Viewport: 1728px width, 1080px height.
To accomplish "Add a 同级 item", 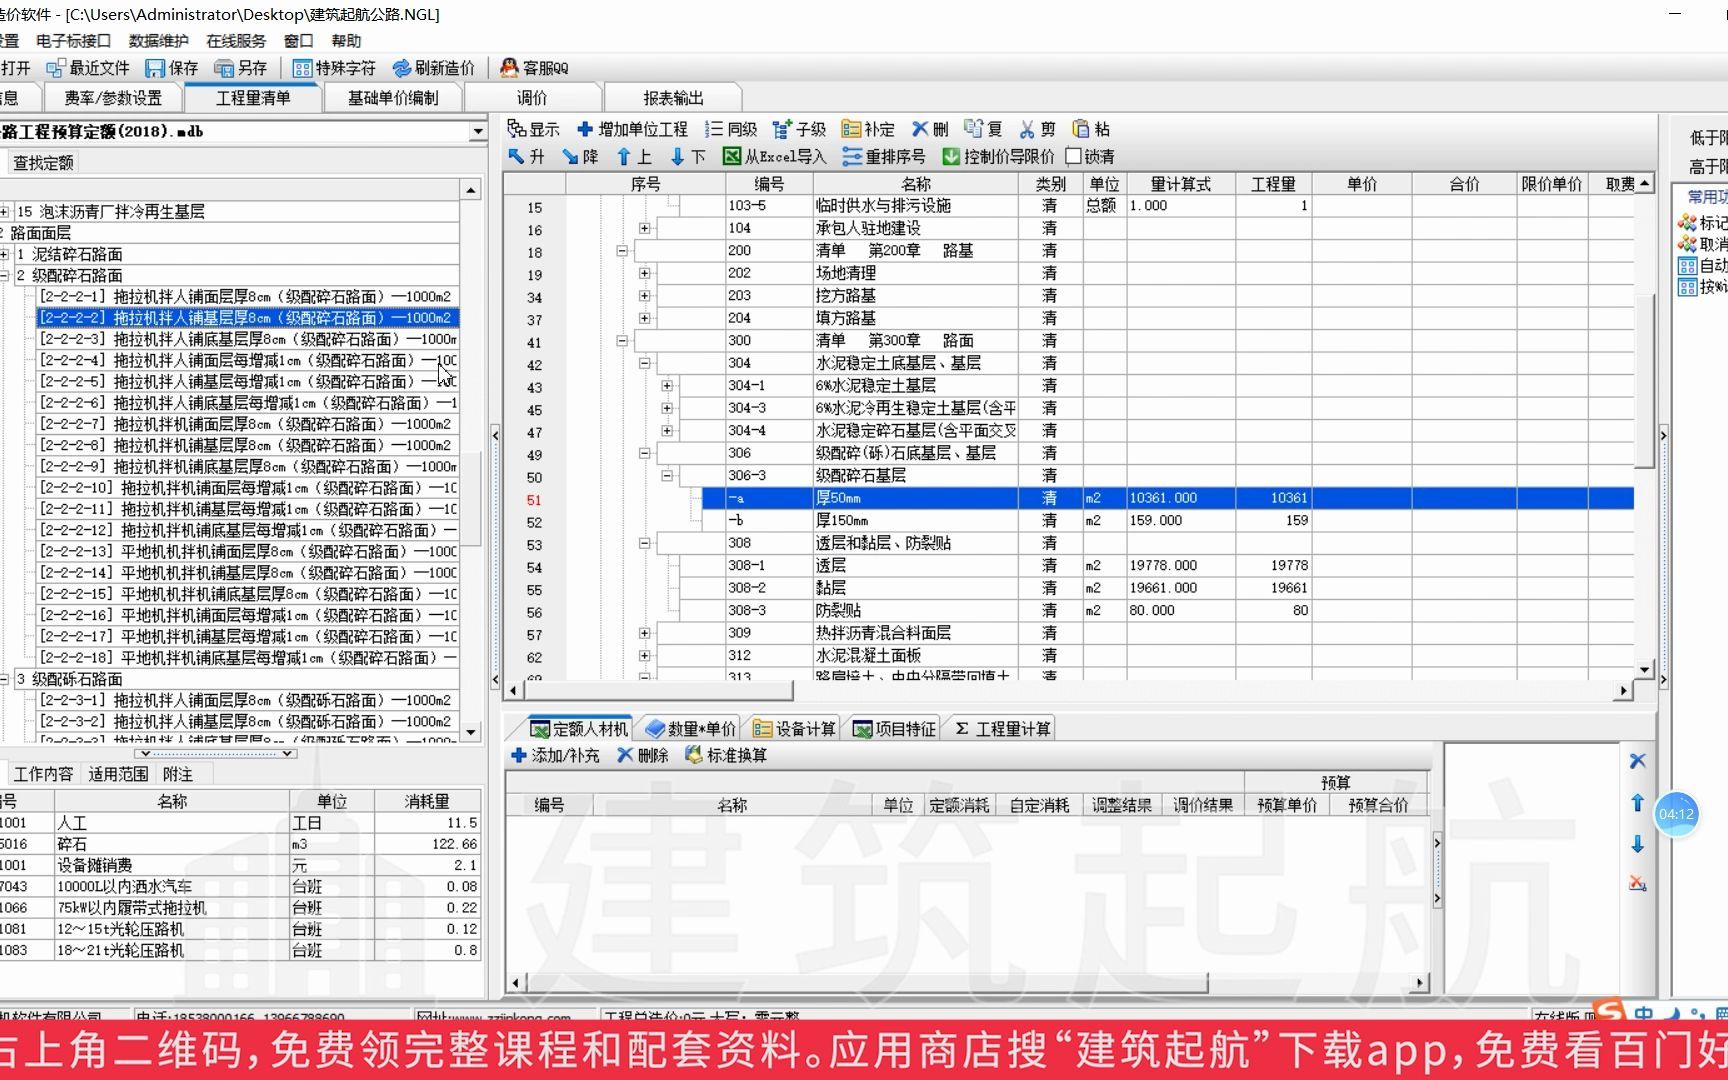I will (x=730, y=129).
